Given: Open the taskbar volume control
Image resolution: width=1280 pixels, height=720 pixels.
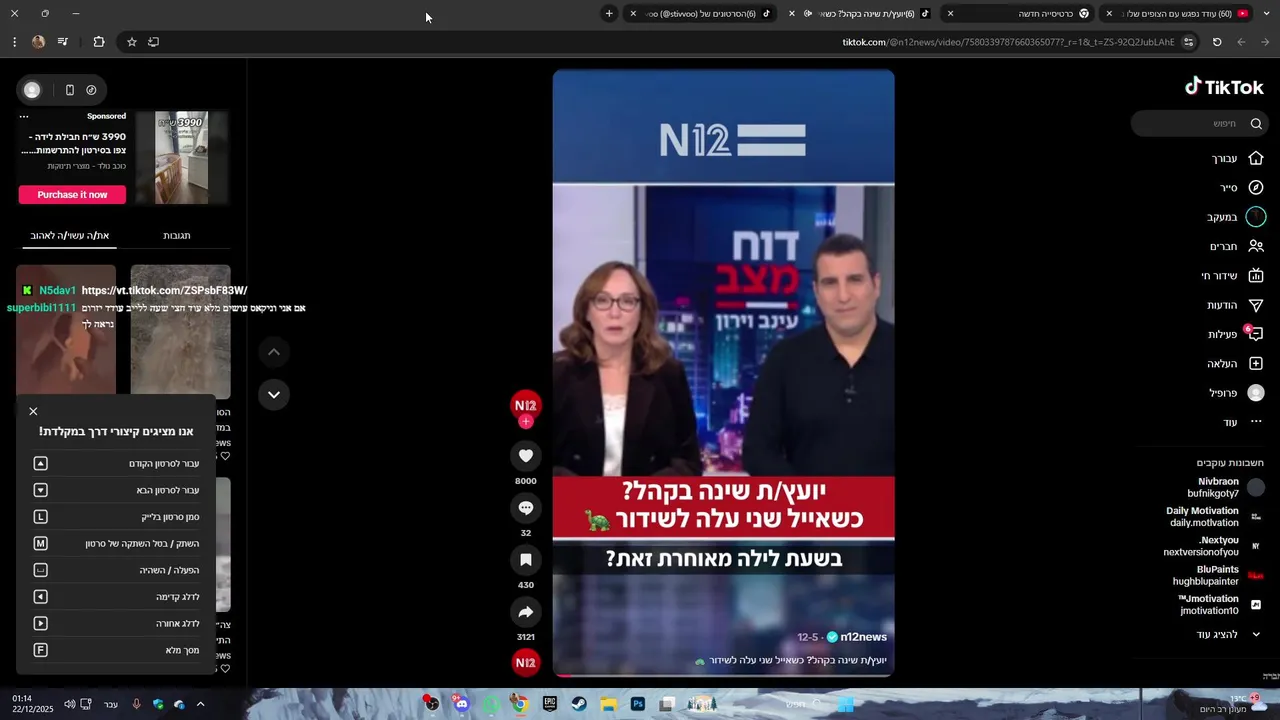Looking at the screenshot, I should pos(69,704).
